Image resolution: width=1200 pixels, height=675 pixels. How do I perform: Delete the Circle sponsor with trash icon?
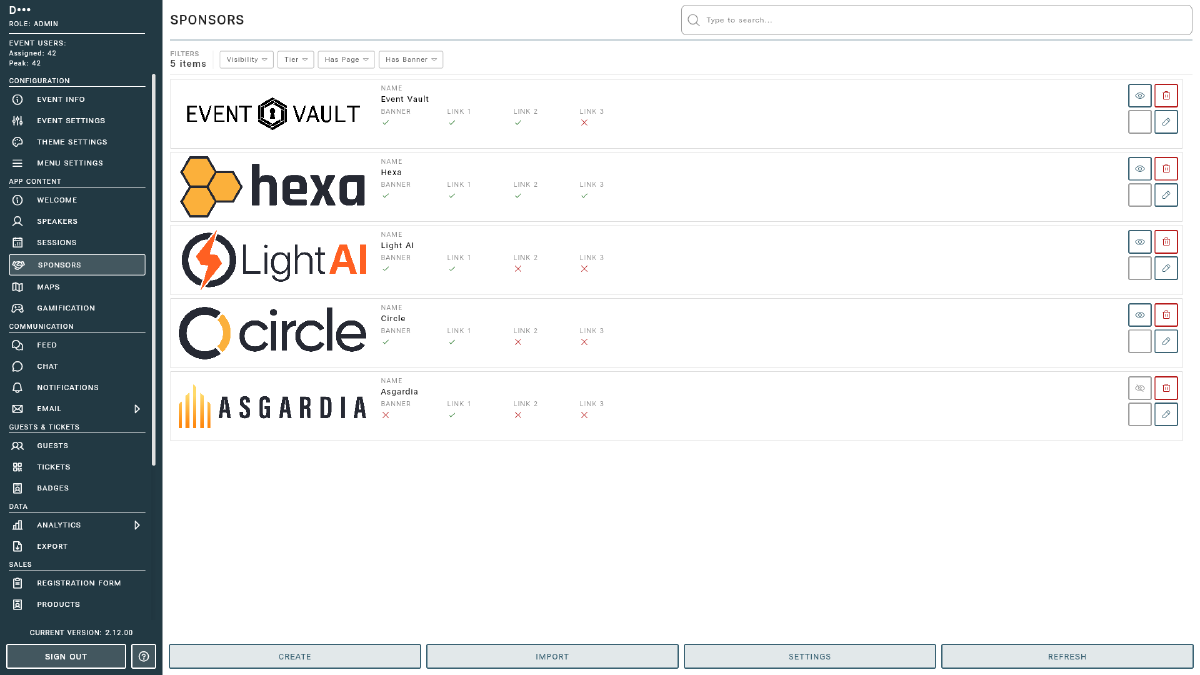pyautogui.click(x=1166, y=315)
